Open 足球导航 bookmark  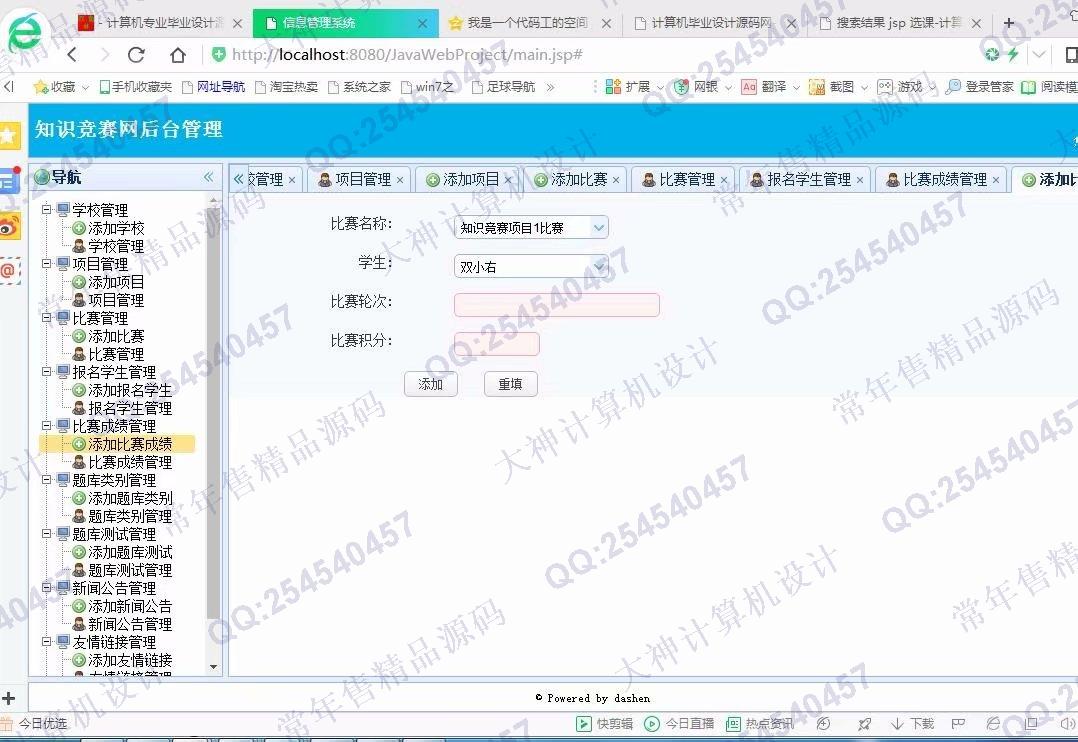503,87
